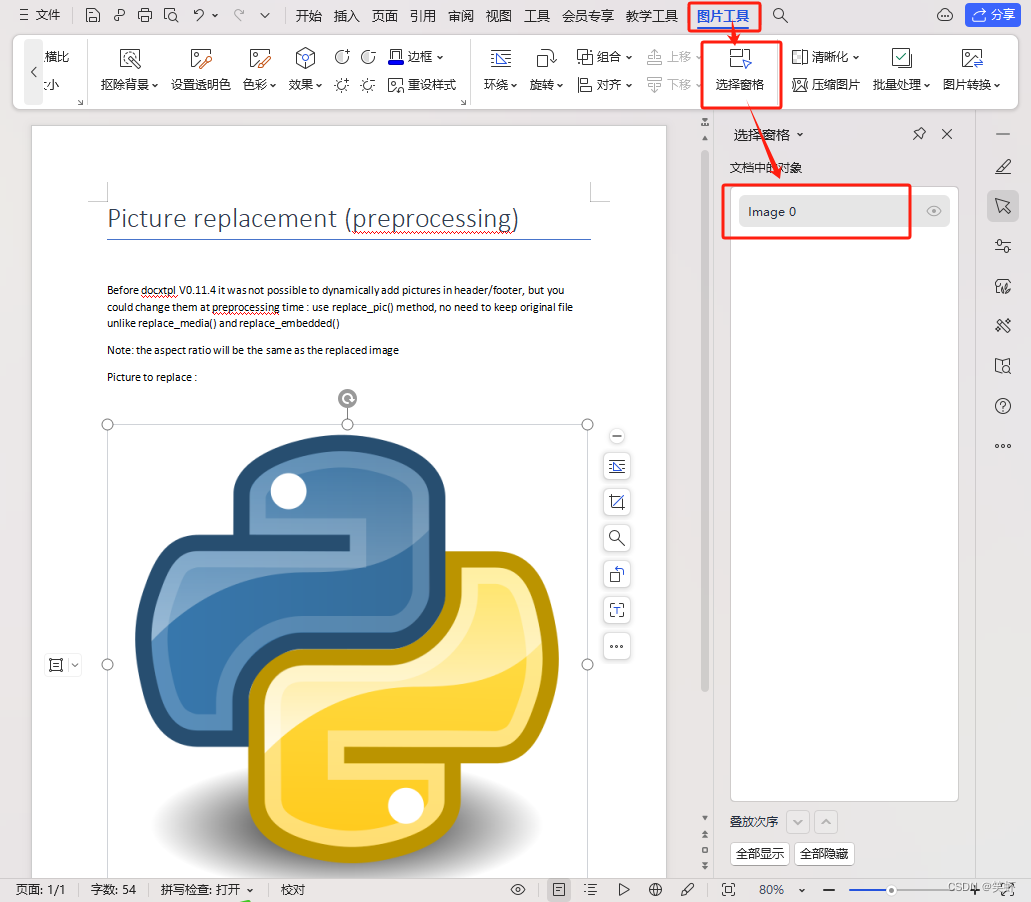This screenshot has width=1031, height=902.
Task: Open the 选择窗格 selection pane button
Action: point(740,70)
